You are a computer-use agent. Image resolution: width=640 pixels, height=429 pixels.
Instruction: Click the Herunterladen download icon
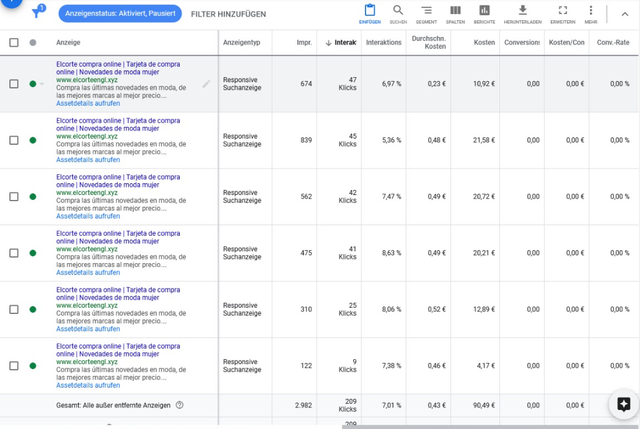[x=522, y=10]
